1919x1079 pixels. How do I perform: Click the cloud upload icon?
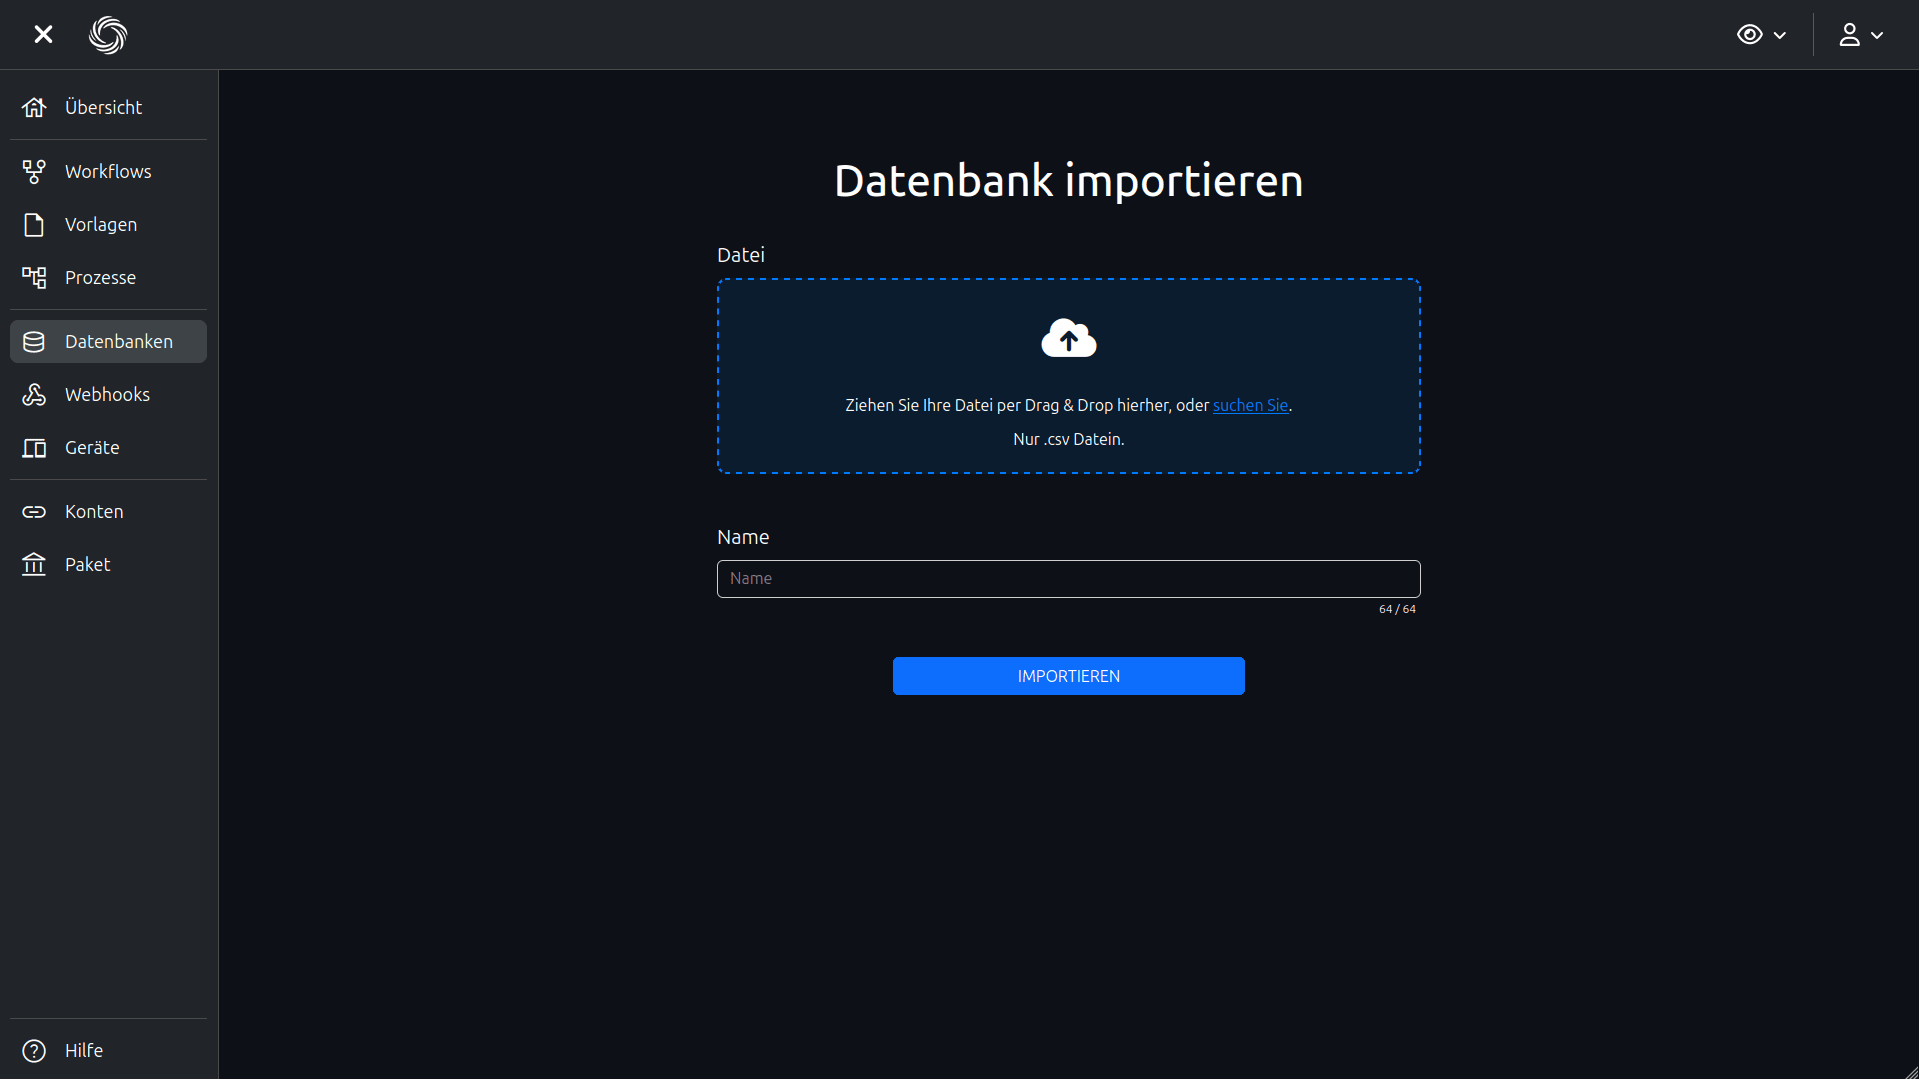point(1068,339)
